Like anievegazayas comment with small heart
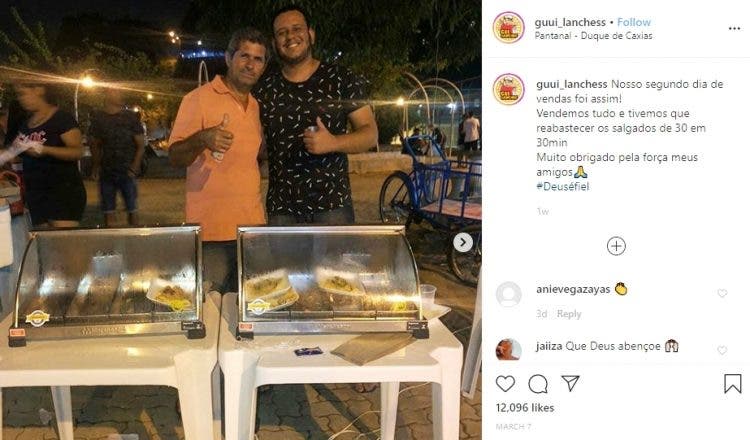Viewport: 750px width, 440px height. (722, 293)
